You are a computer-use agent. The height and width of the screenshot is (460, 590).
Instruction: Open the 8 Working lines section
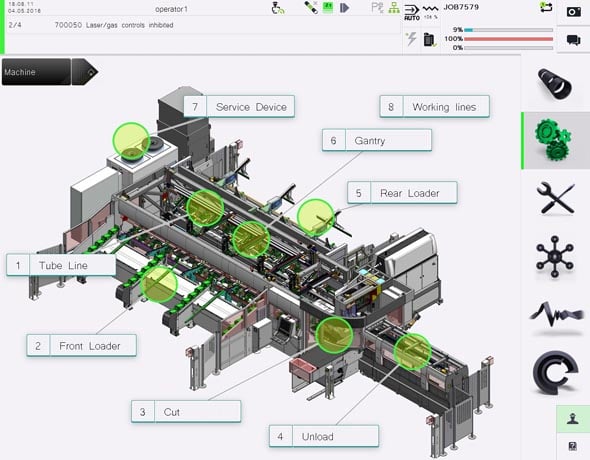click(x=435, y=107)
